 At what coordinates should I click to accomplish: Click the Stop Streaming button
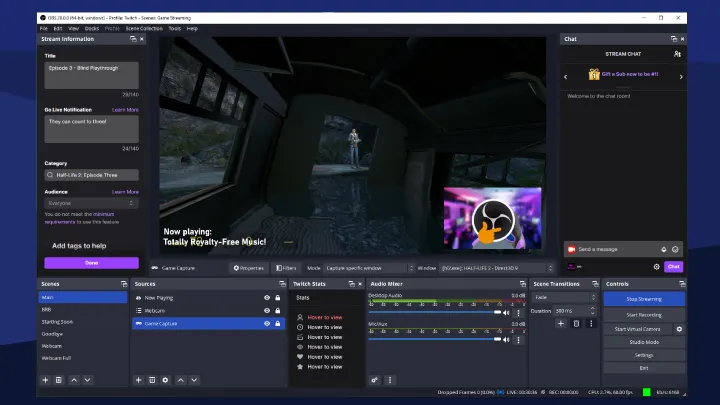(x=644, y=298)
